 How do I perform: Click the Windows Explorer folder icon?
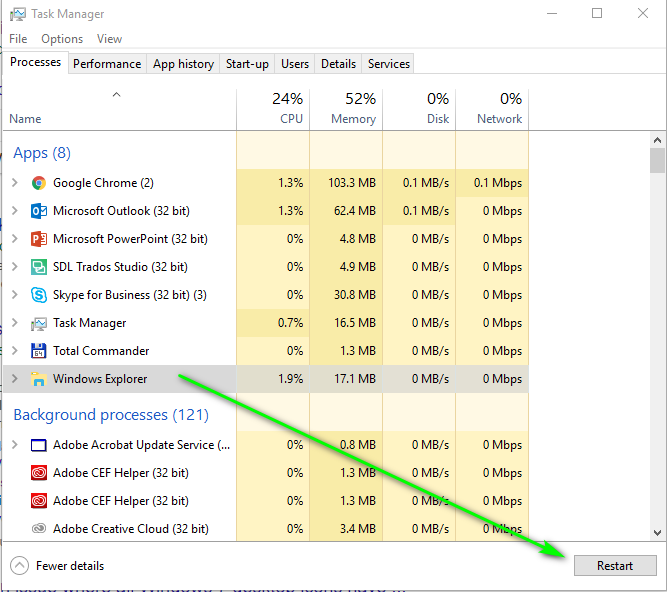(x=39, y=379)
